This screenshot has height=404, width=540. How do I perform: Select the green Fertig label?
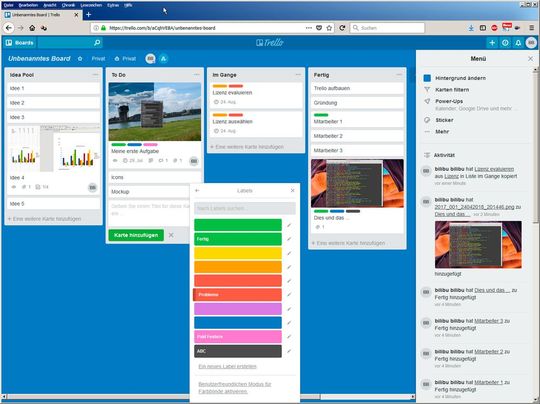click(x=238, y=239)
